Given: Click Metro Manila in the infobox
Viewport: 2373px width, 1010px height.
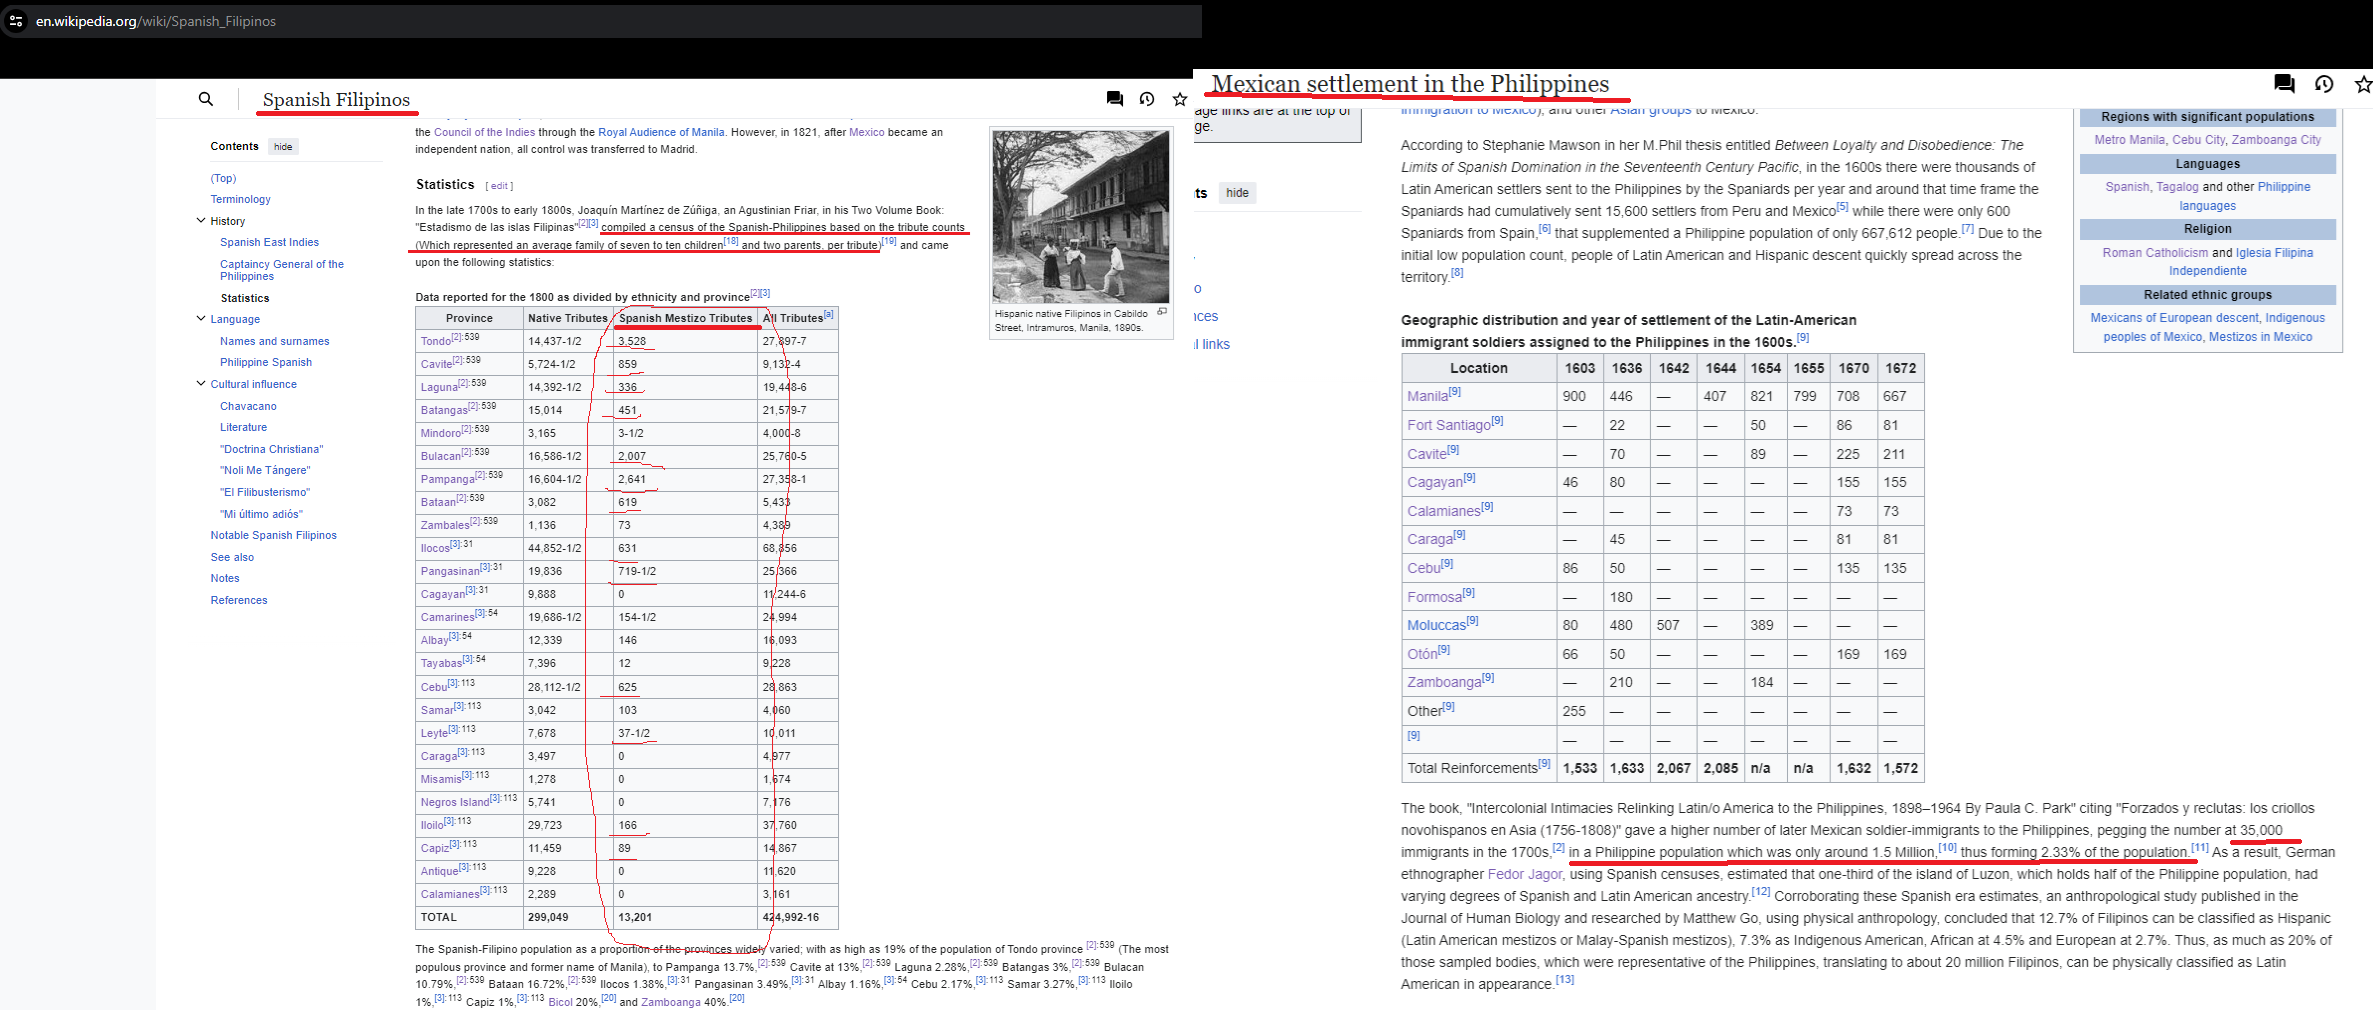Looking at the screenshot, I should click(2130, 140).
